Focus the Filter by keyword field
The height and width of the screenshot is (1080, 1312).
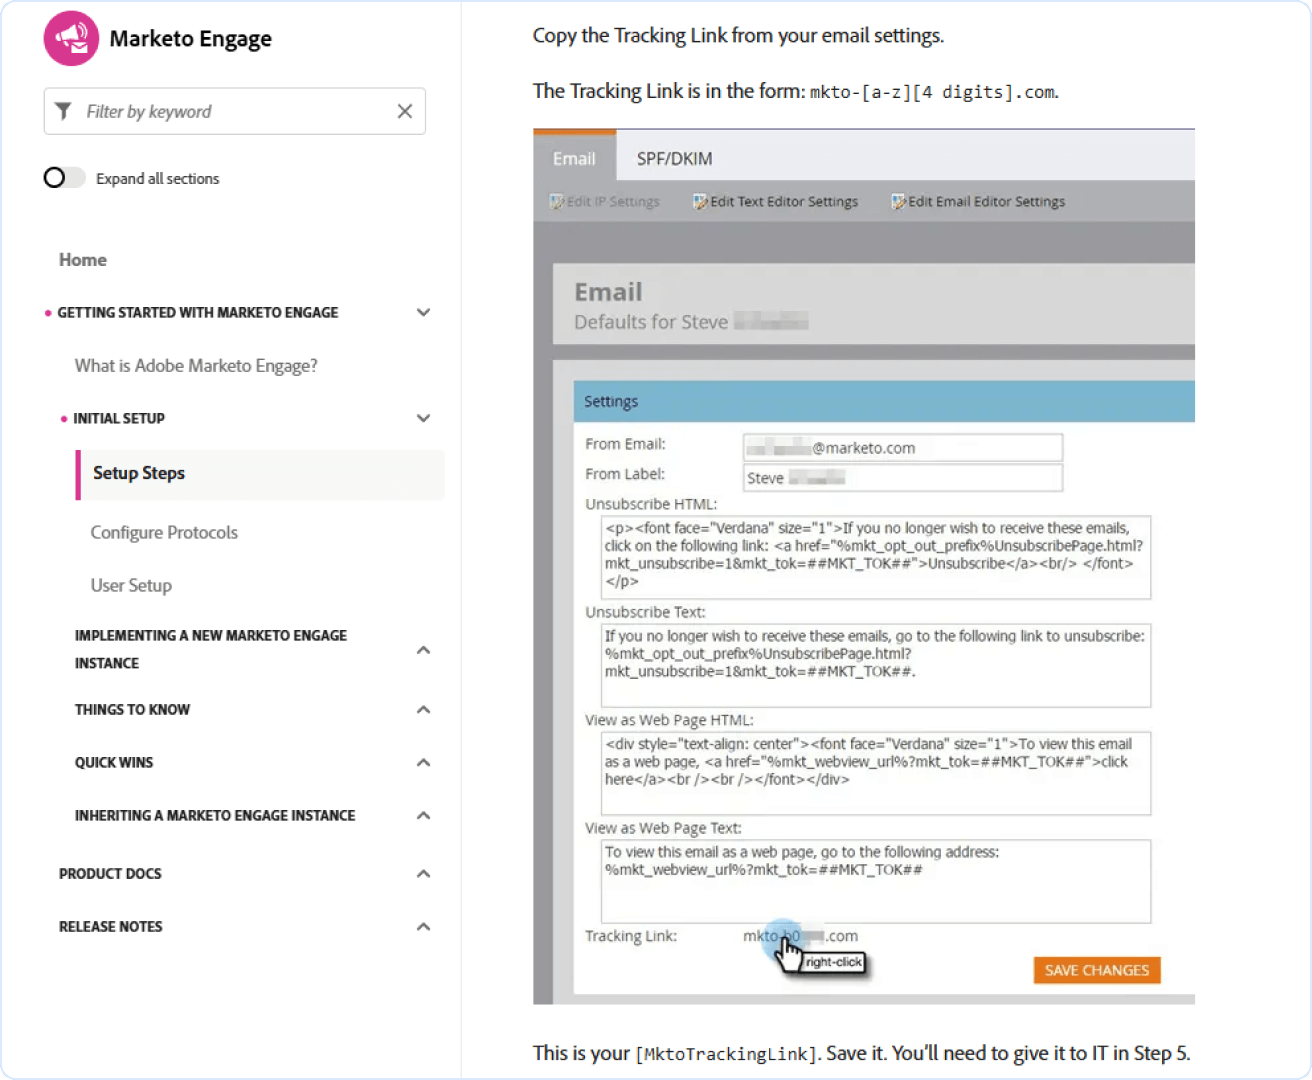click(x=235, y=111)
